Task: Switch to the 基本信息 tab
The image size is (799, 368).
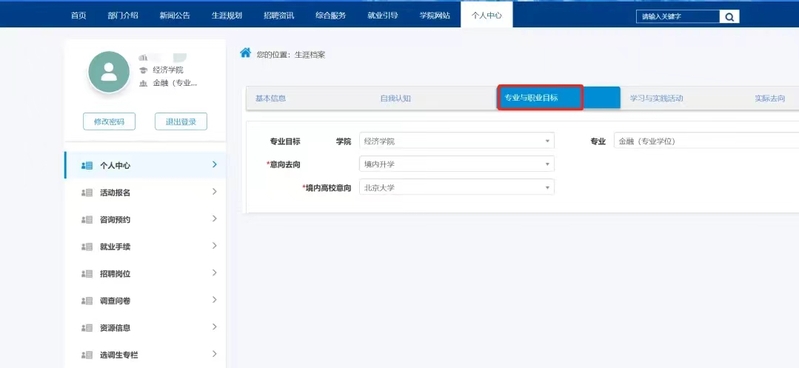Action: pos(271,98)
